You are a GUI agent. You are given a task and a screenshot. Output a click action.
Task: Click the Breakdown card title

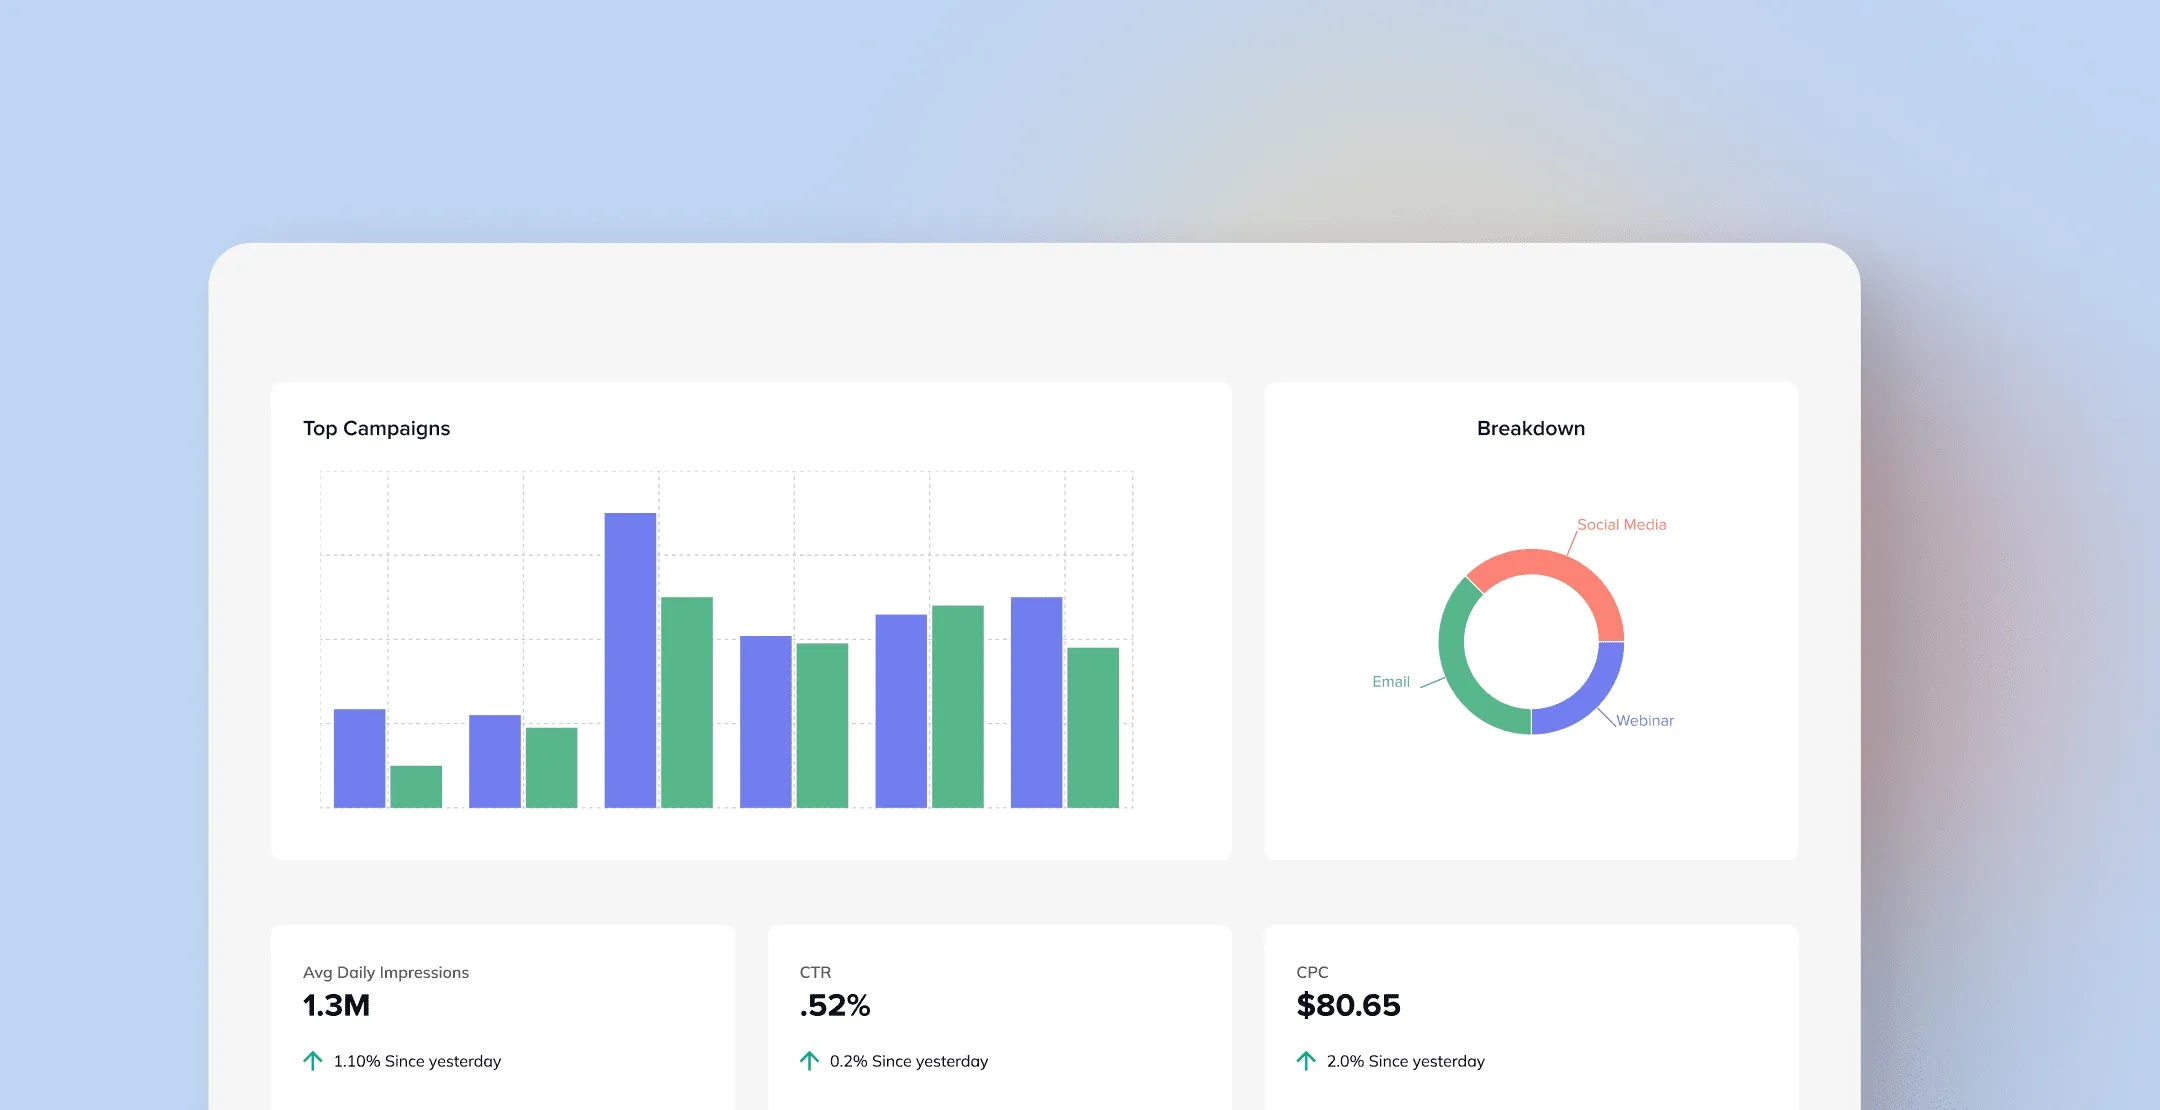point(1531,428)
